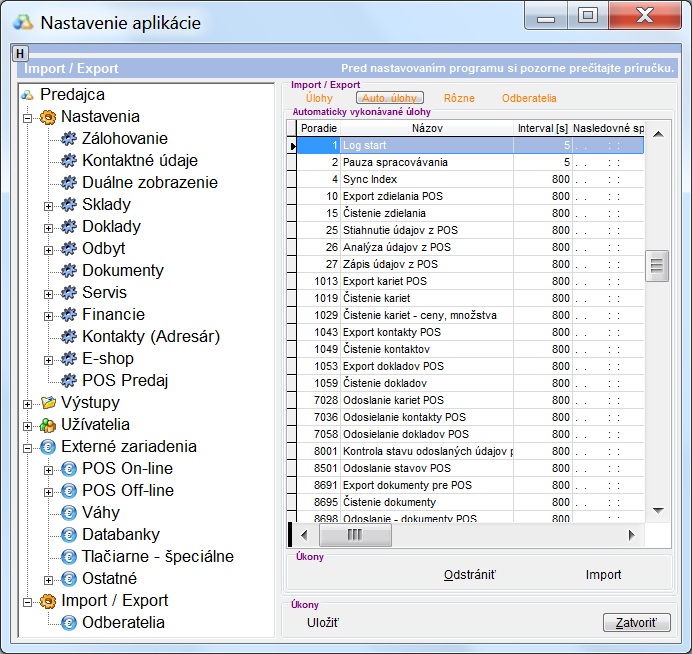Click the Uložiť action
Screen dimensions: 692x654
click(322, 623)
